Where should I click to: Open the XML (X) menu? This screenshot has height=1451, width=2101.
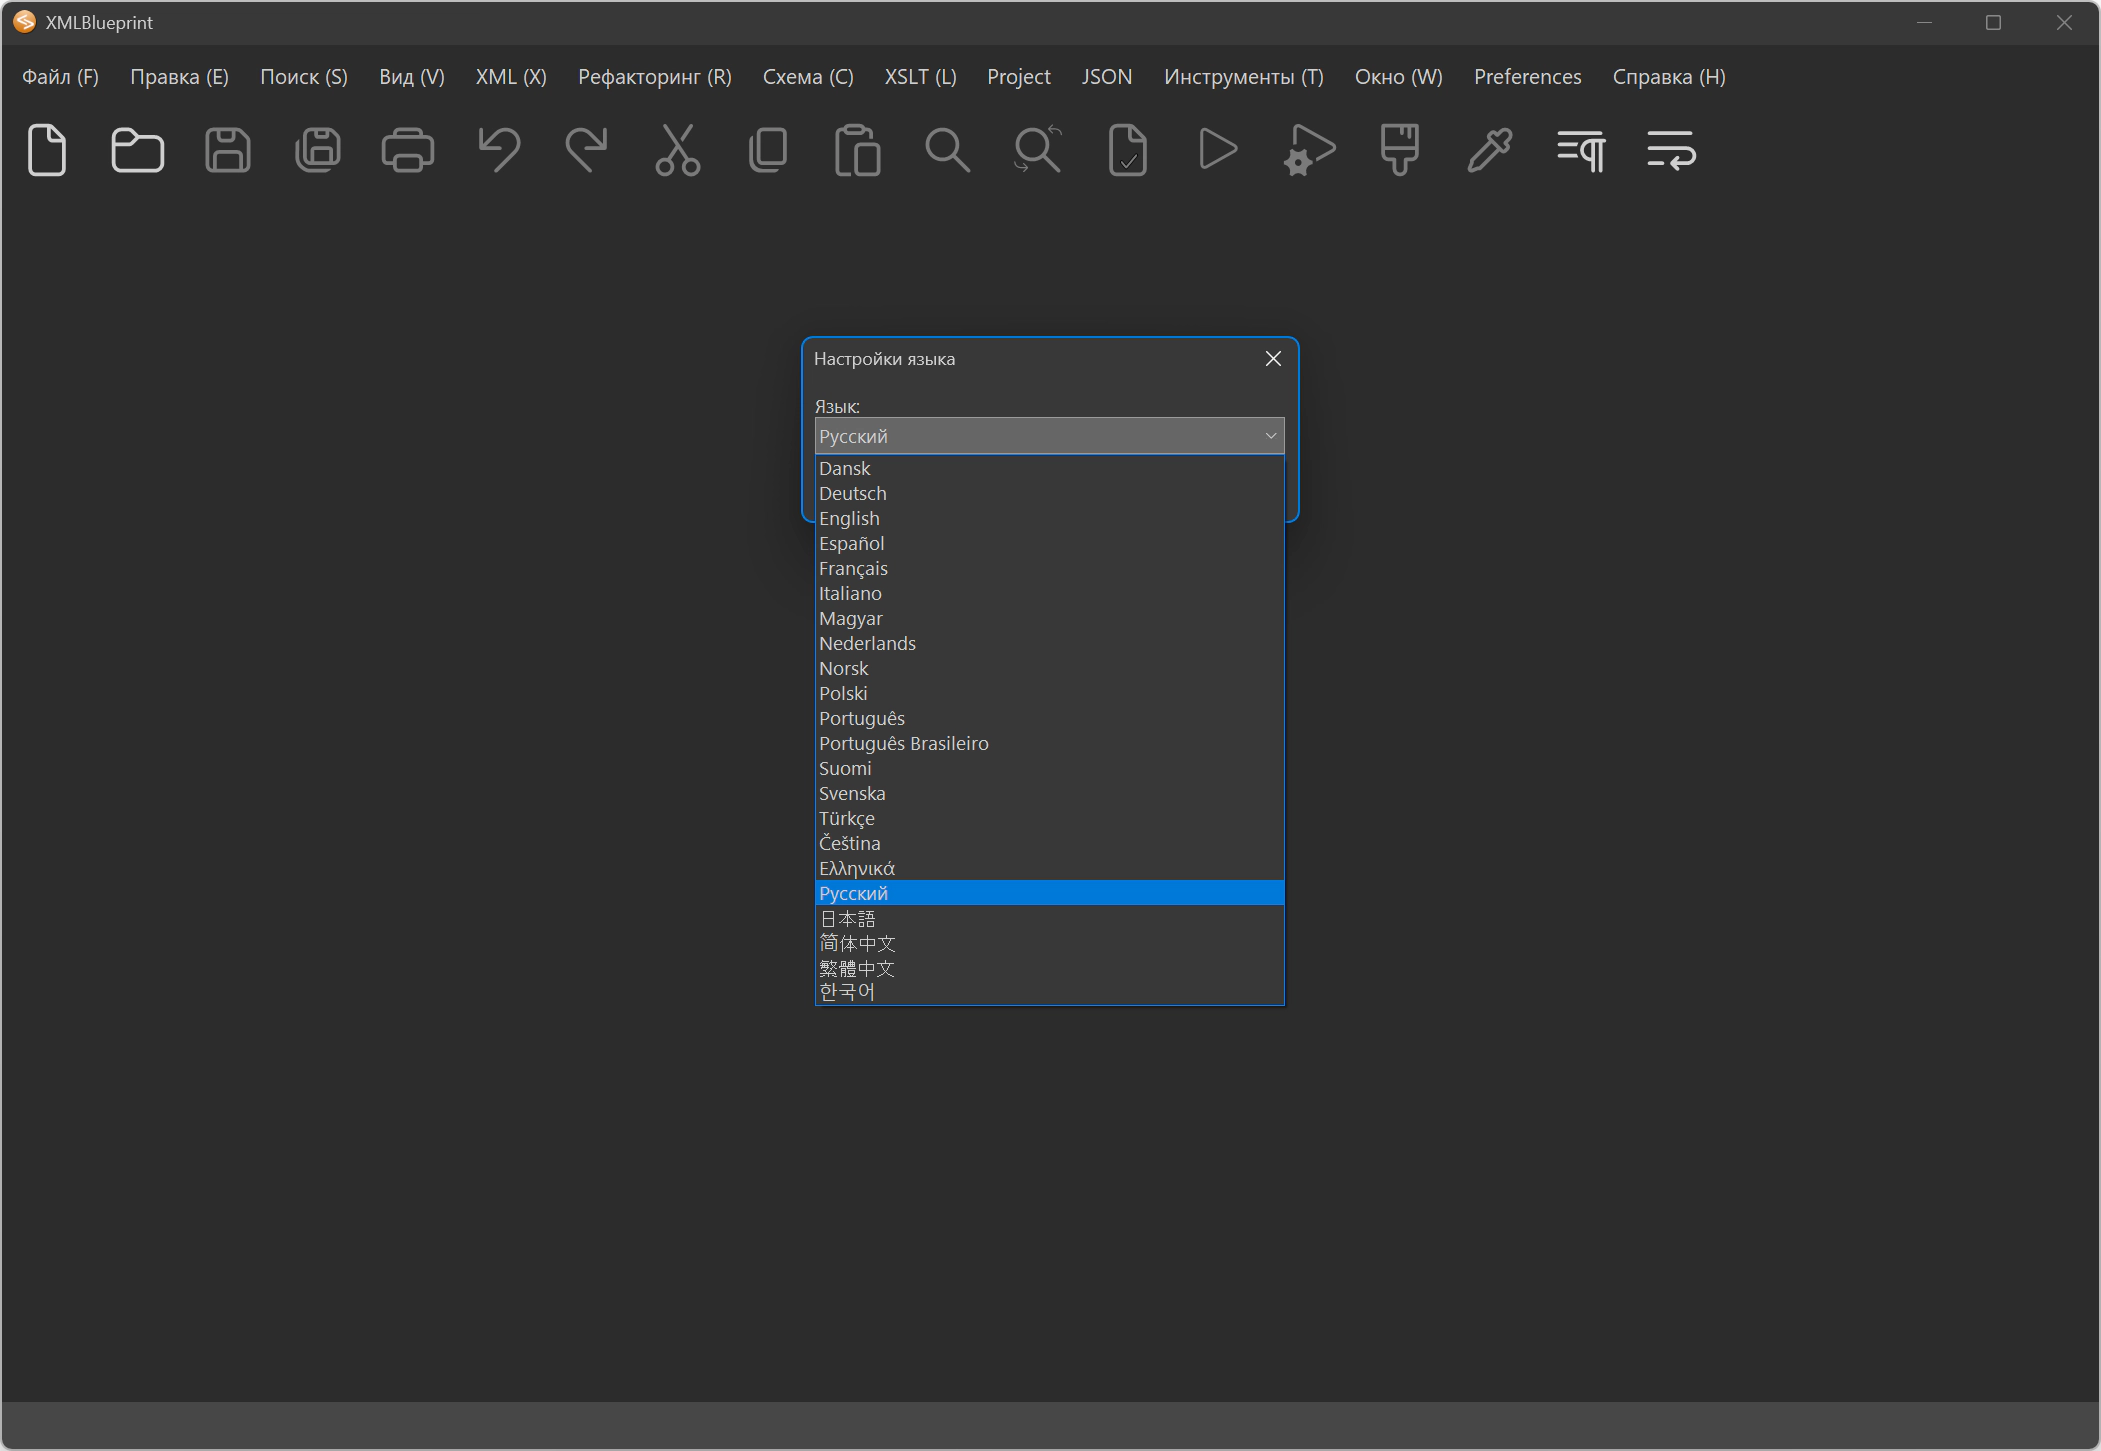511,77
